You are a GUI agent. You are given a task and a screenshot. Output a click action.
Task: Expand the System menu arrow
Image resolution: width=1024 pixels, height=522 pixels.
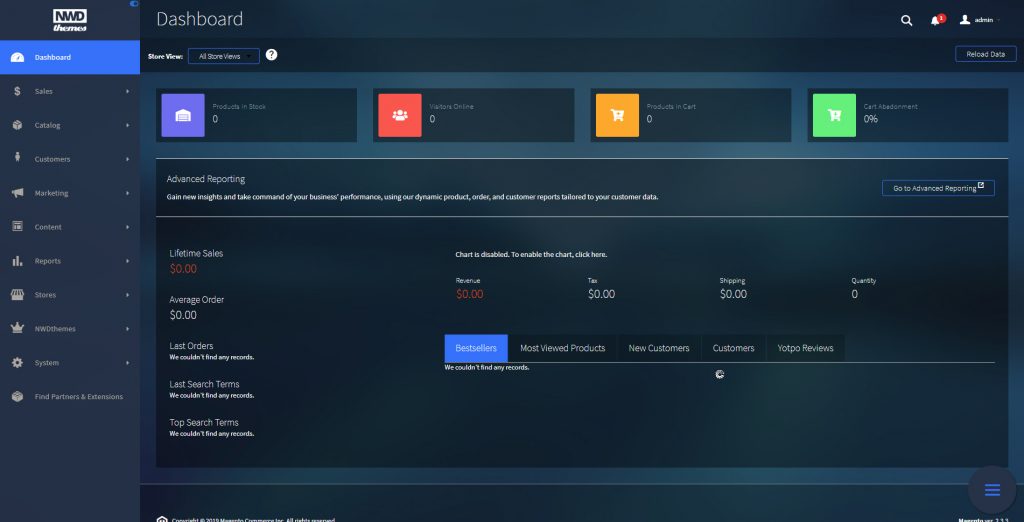[127, 363]
